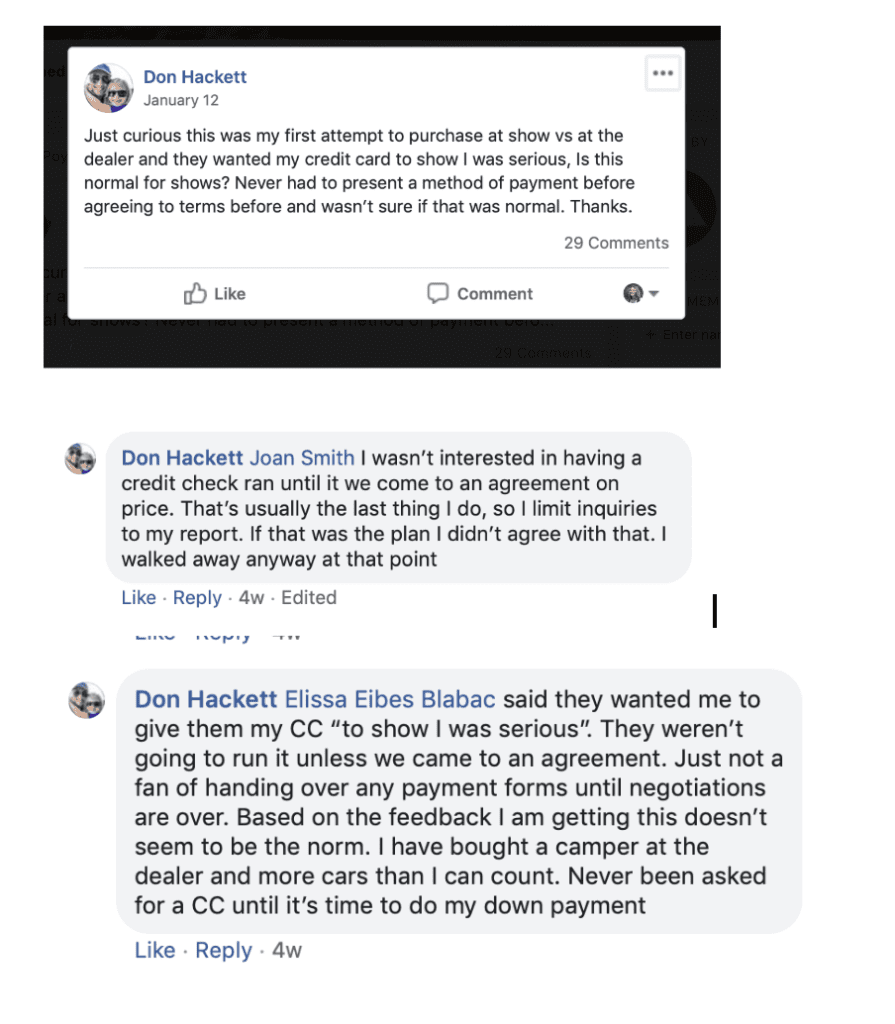Reply to the comment mentioning Elissa Eibes Blabac
Viewport: 895px width, 1024px height.
tap(223, 950)
